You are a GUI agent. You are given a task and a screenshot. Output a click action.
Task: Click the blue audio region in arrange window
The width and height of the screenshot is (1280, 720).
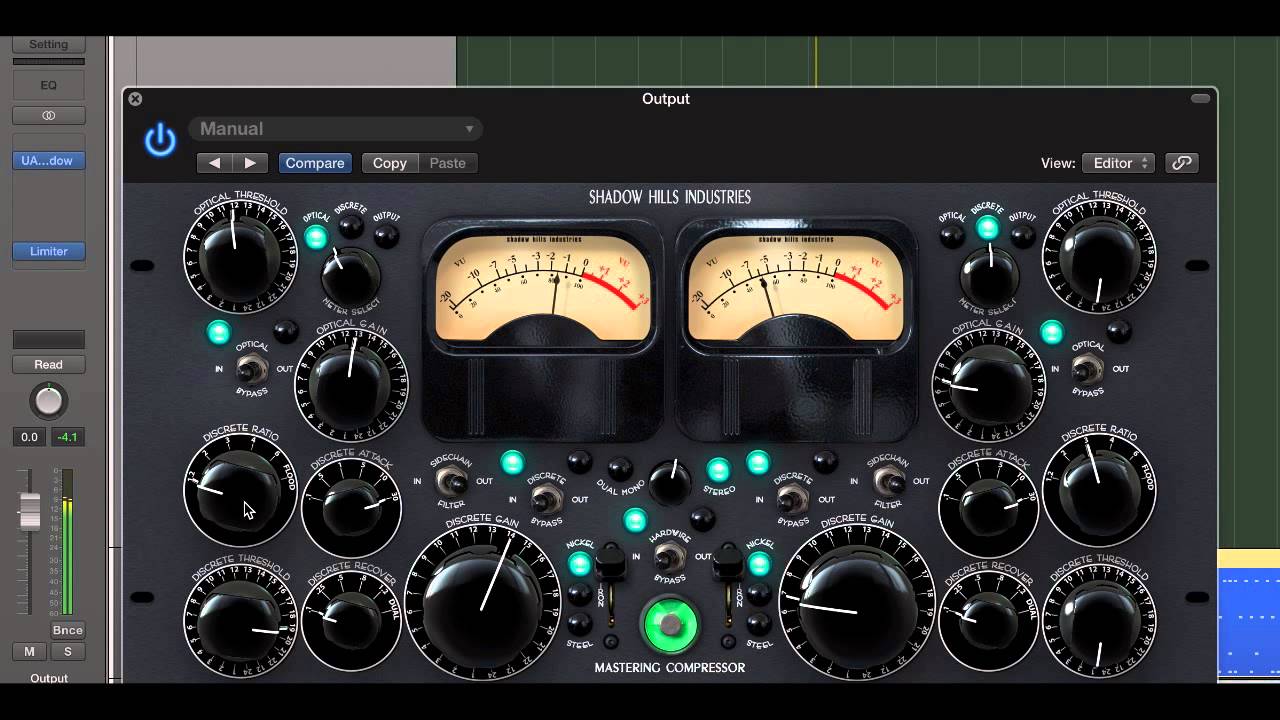[1248, 622]
